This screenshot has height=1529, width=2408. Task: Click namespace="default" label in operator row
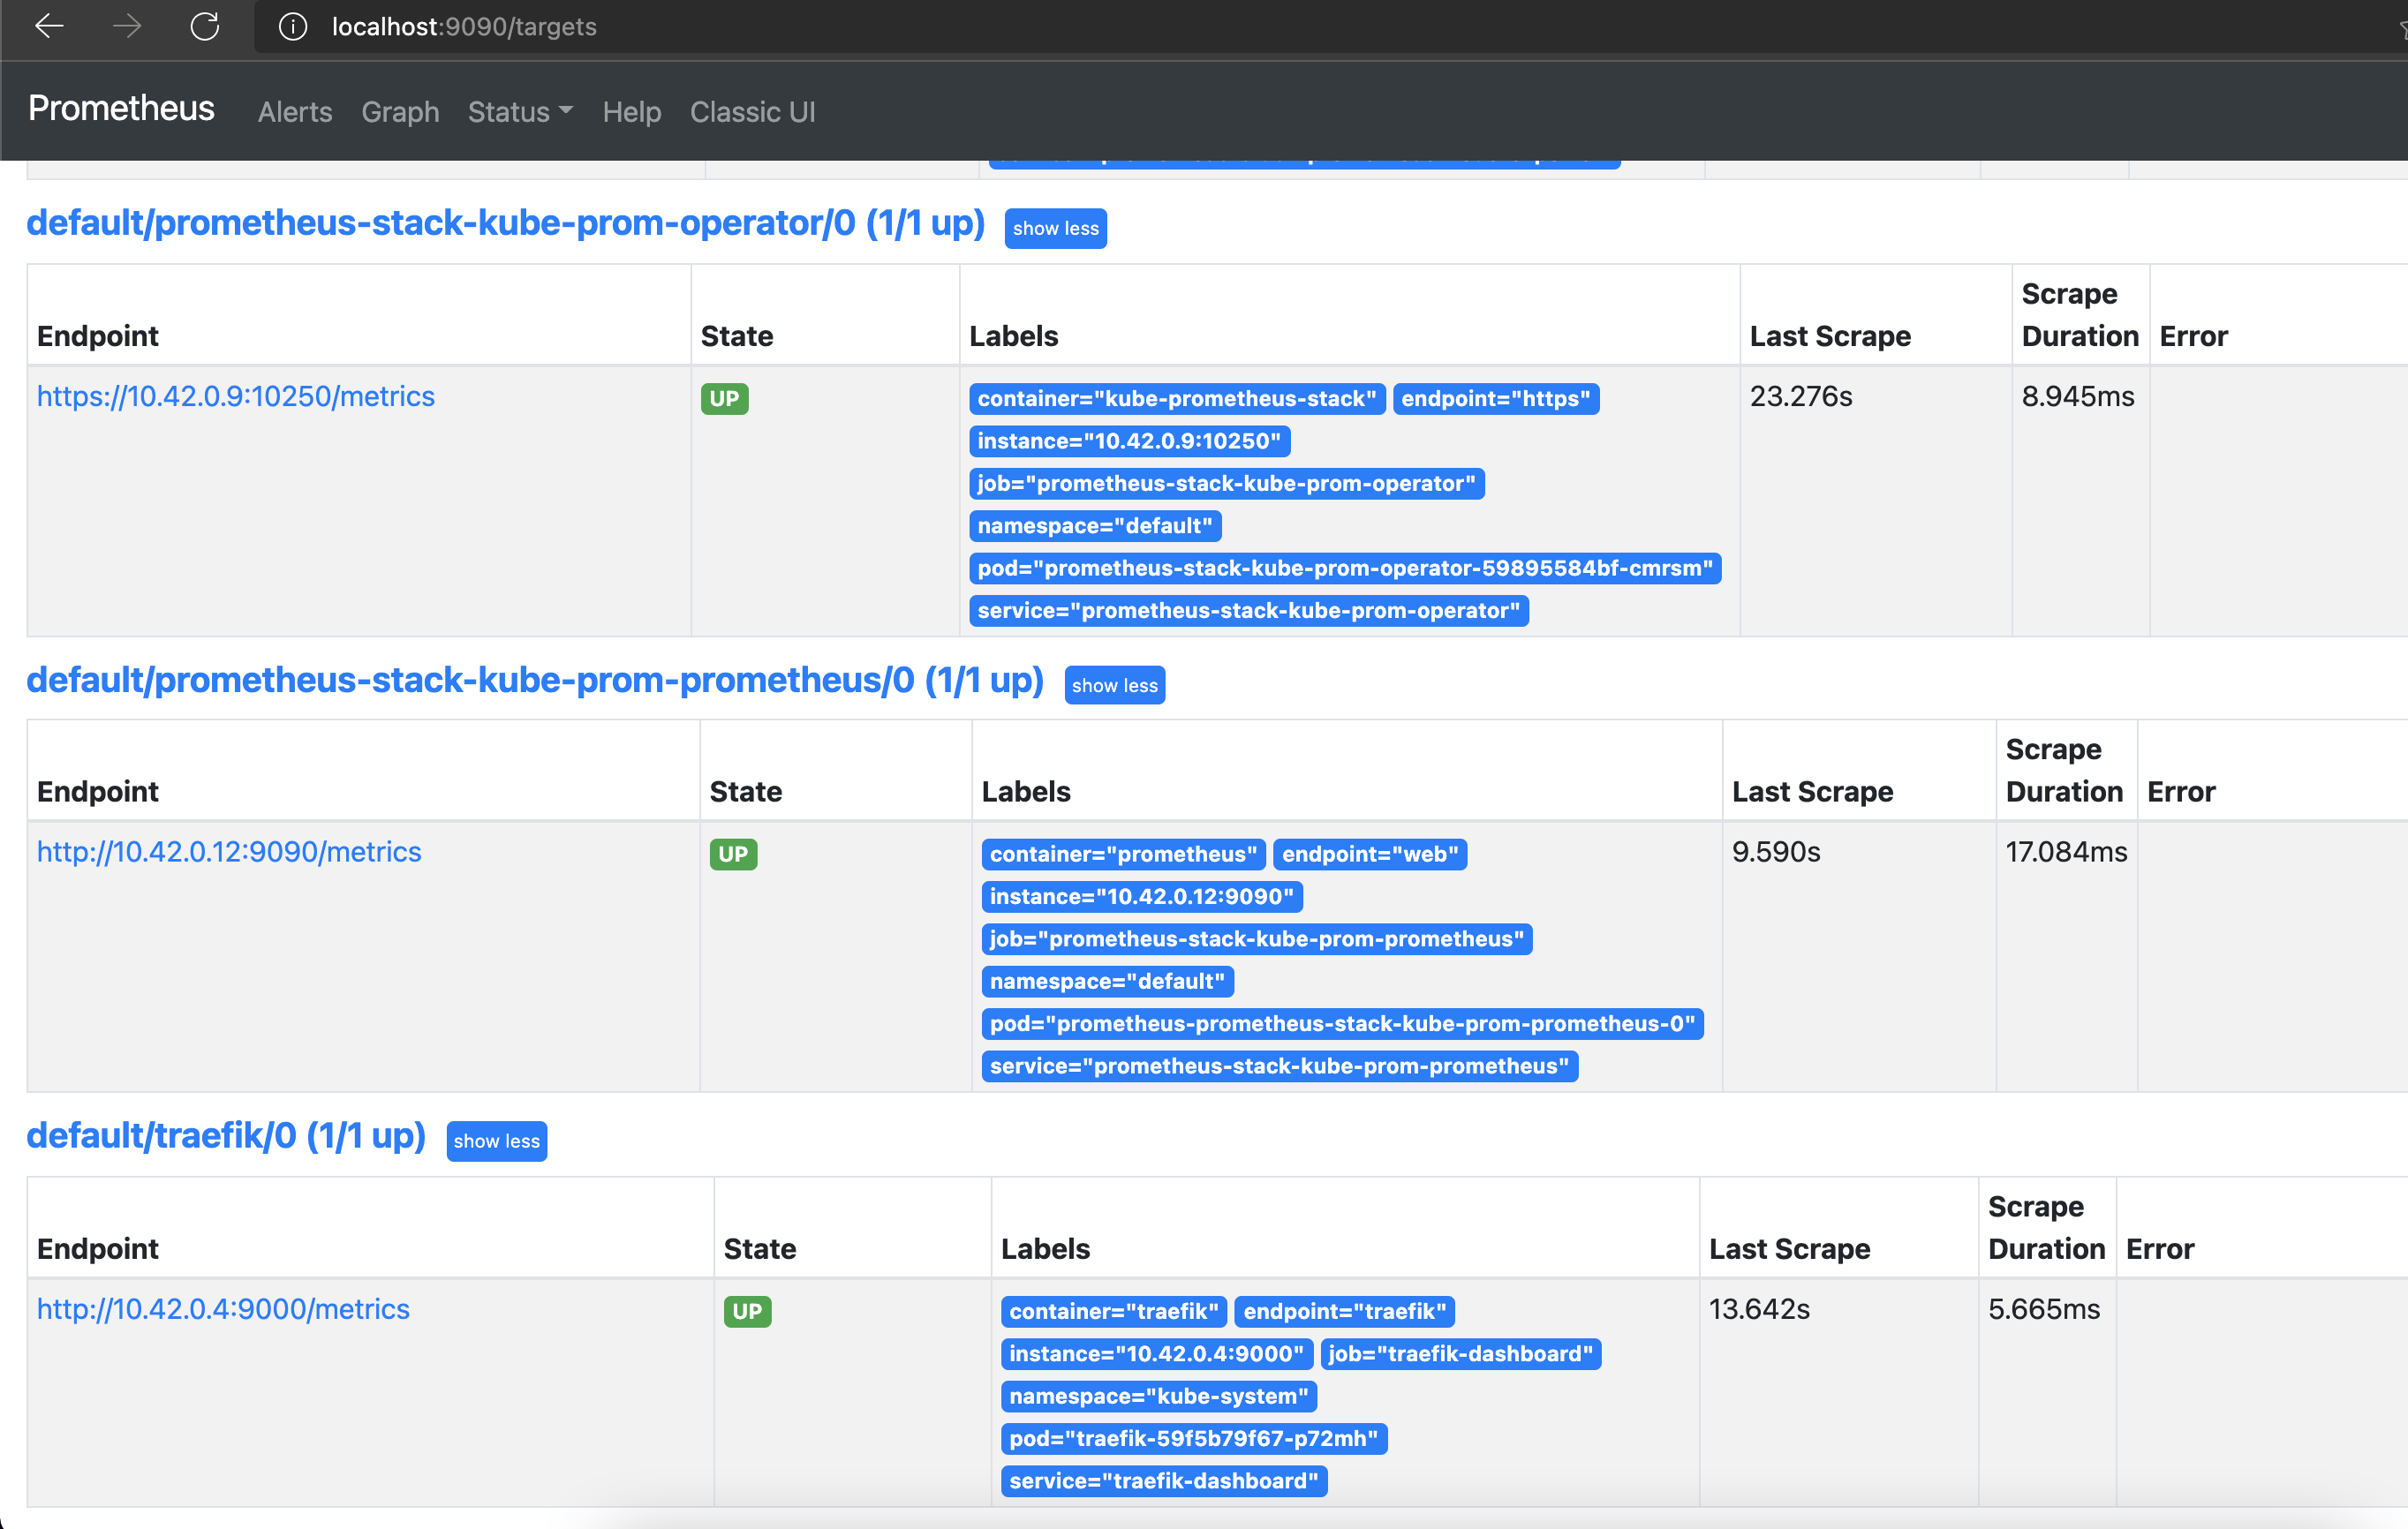[1095, 526]
